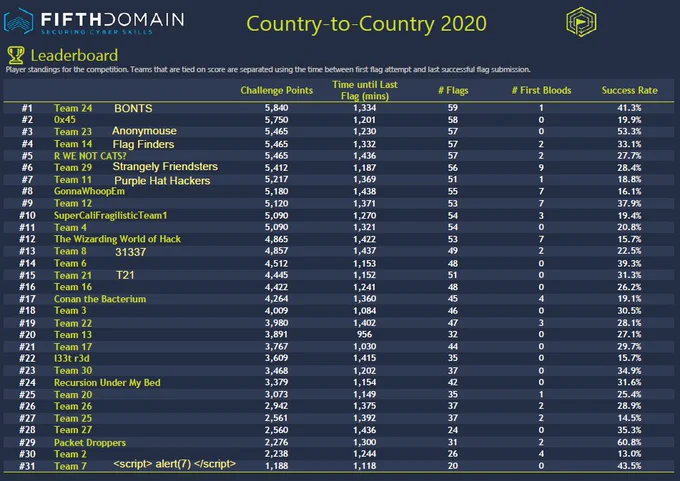This screenshot has width=680, height=481.
Task: Select R WE NOT CATS? team
Action: click(x=90, y=156)
